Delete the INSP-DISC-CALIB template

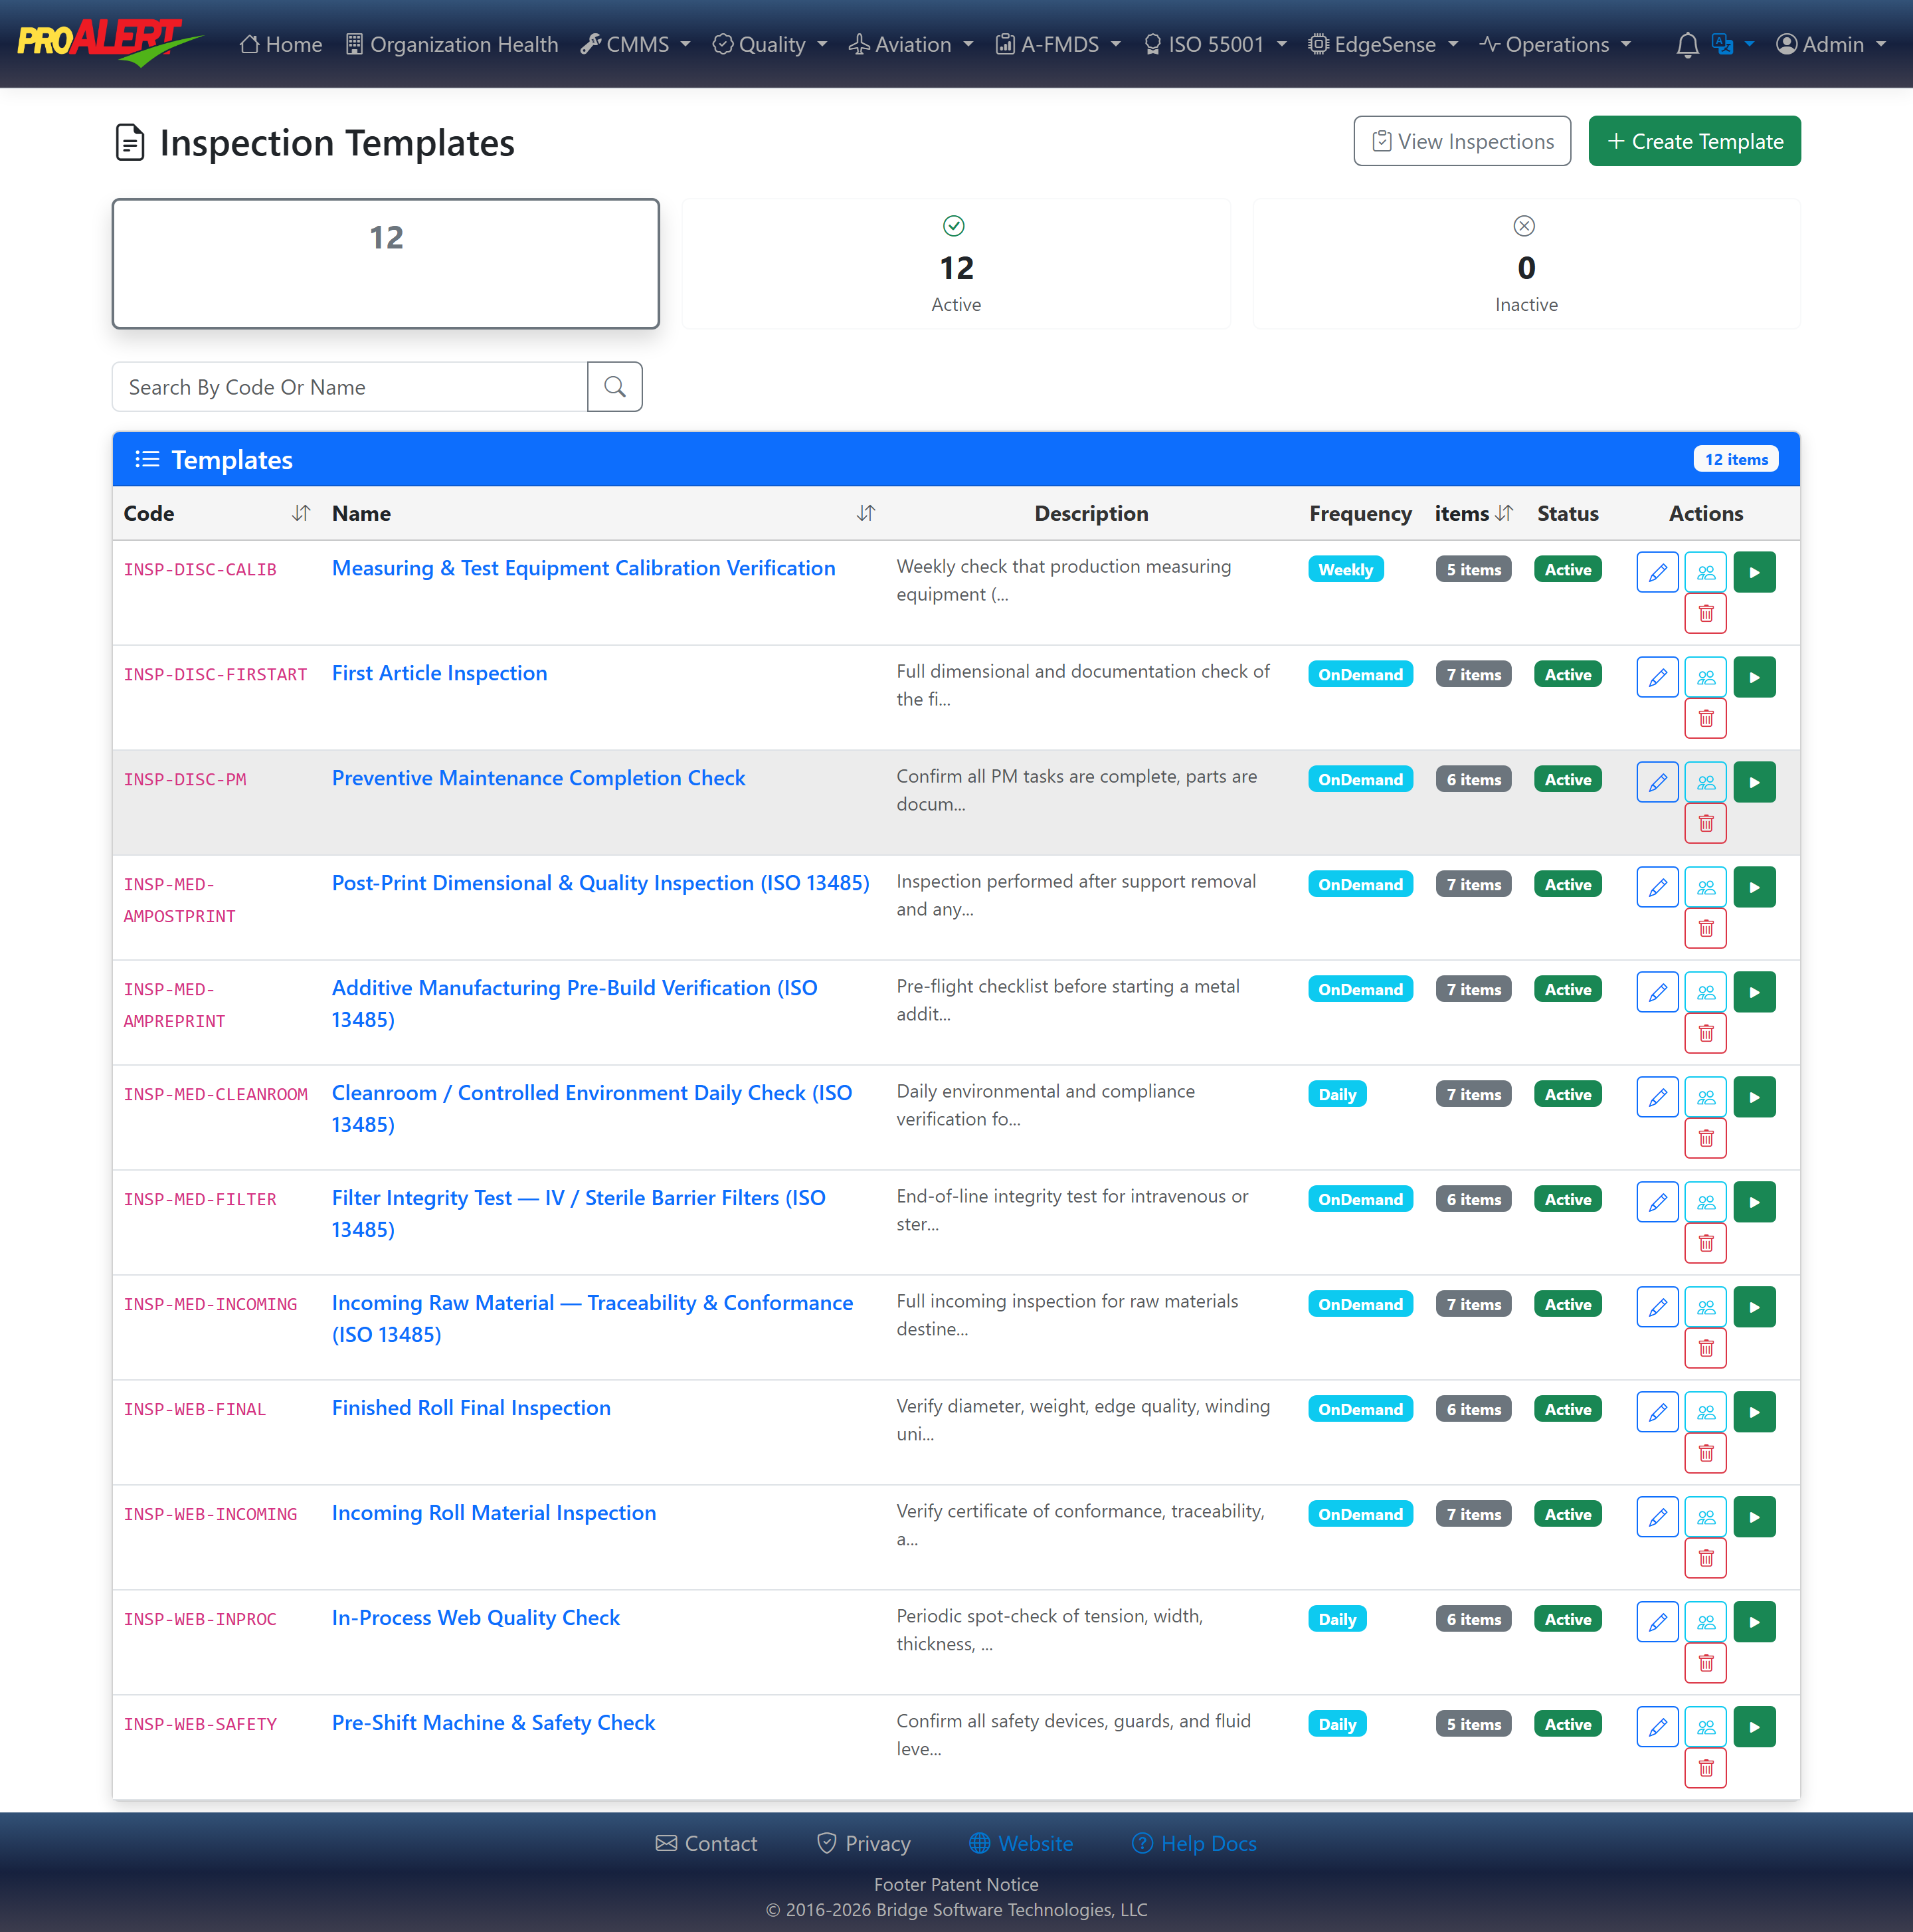[x=1705, y=613]
